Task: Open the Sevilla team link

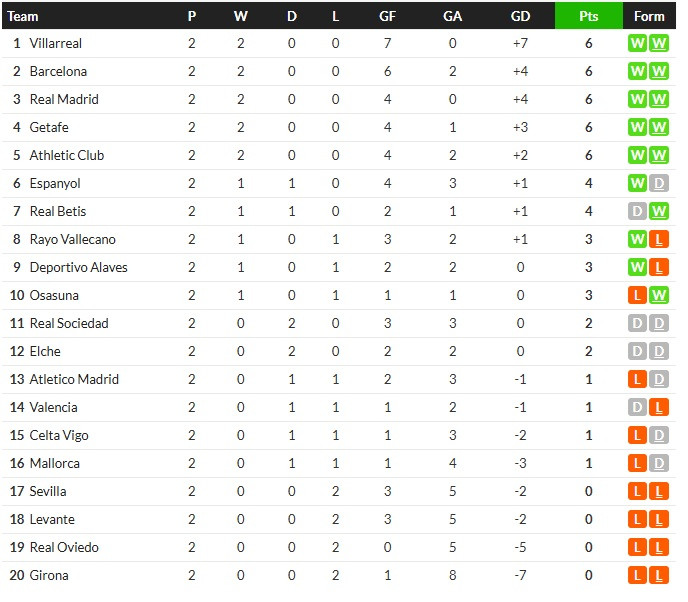Action: tap(48, 491)
